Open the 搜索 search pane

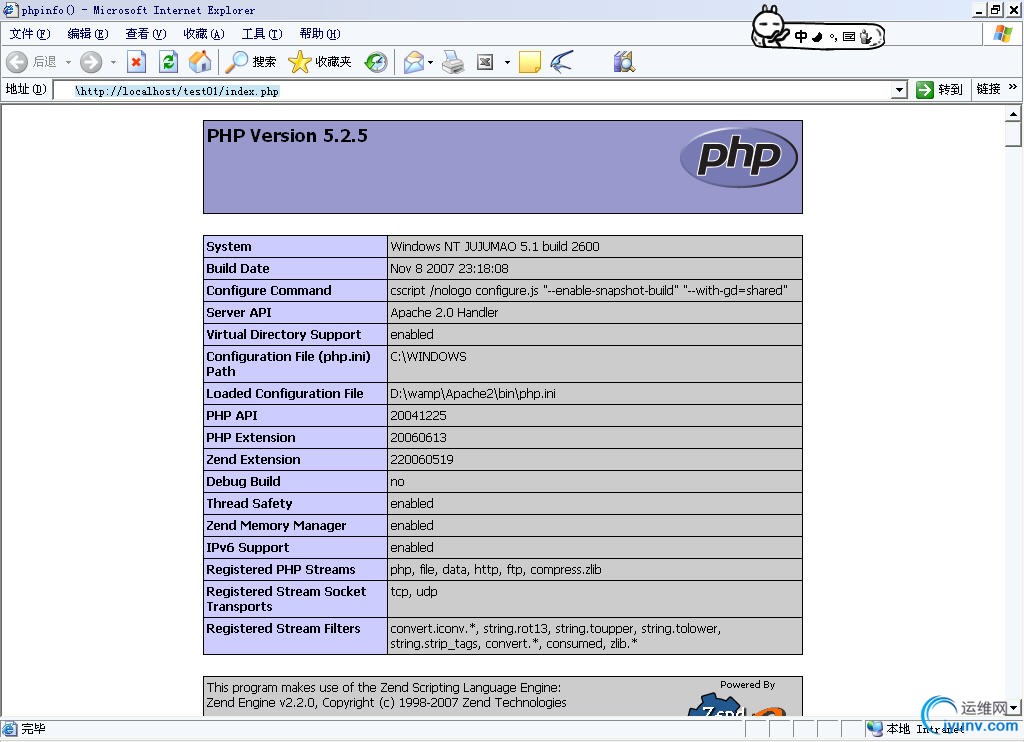(250, 62)
